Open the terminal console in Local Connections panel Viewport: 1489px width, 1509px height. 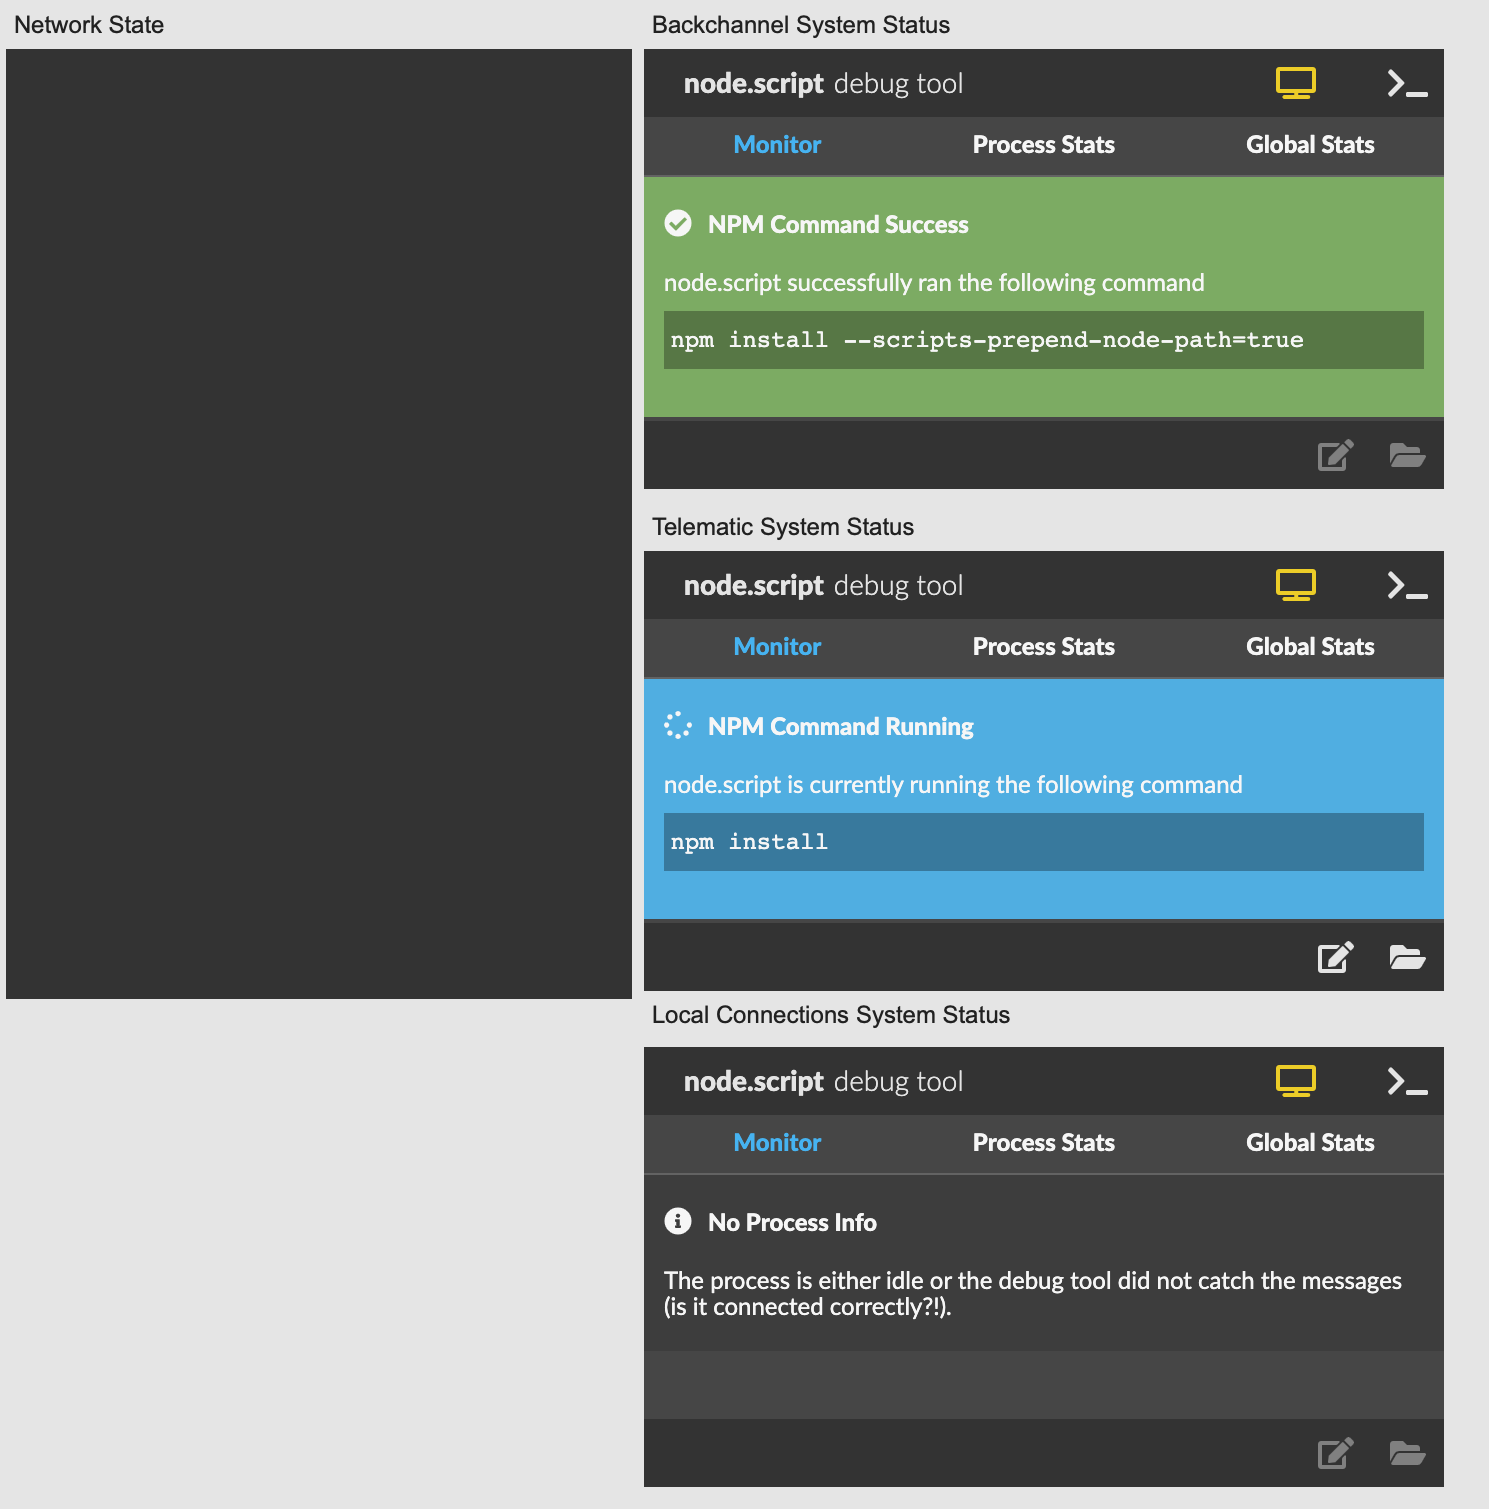[1406, 1082]
